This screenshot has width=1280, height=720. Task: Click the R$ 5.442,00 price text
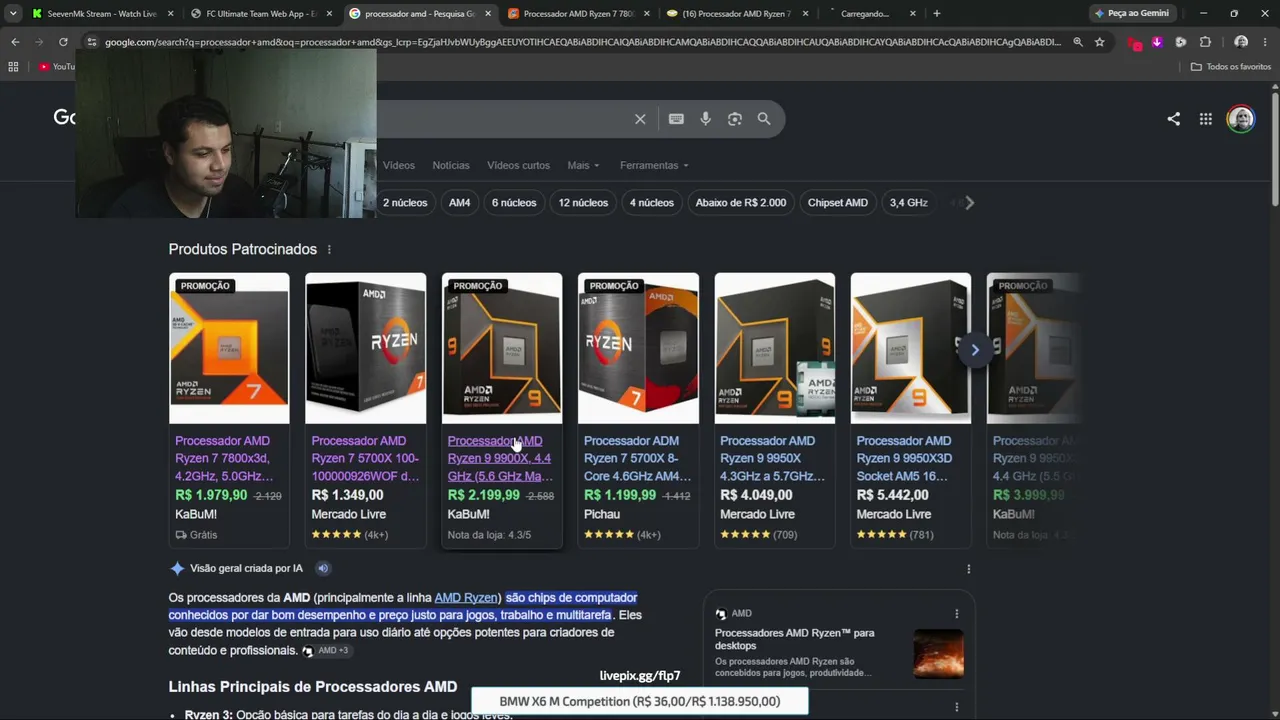(x=892, y=495)
